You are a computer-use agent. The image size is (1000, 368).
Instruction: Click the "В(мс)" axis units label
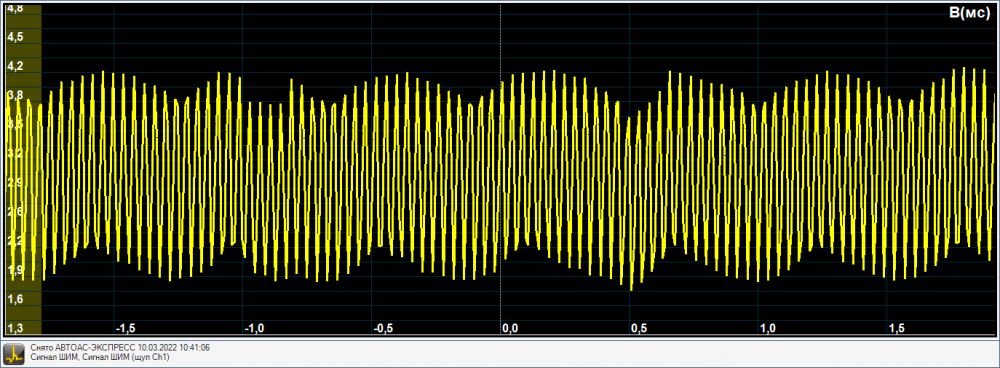pos(969,14)
